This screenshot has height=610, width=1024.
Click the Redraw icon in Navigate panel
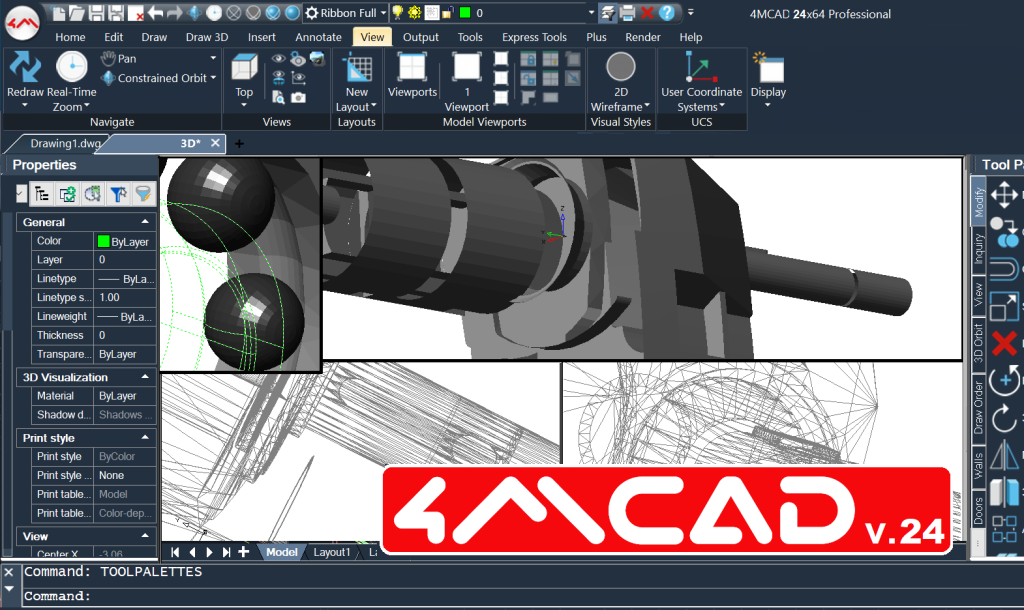click(x=25, y=68)
